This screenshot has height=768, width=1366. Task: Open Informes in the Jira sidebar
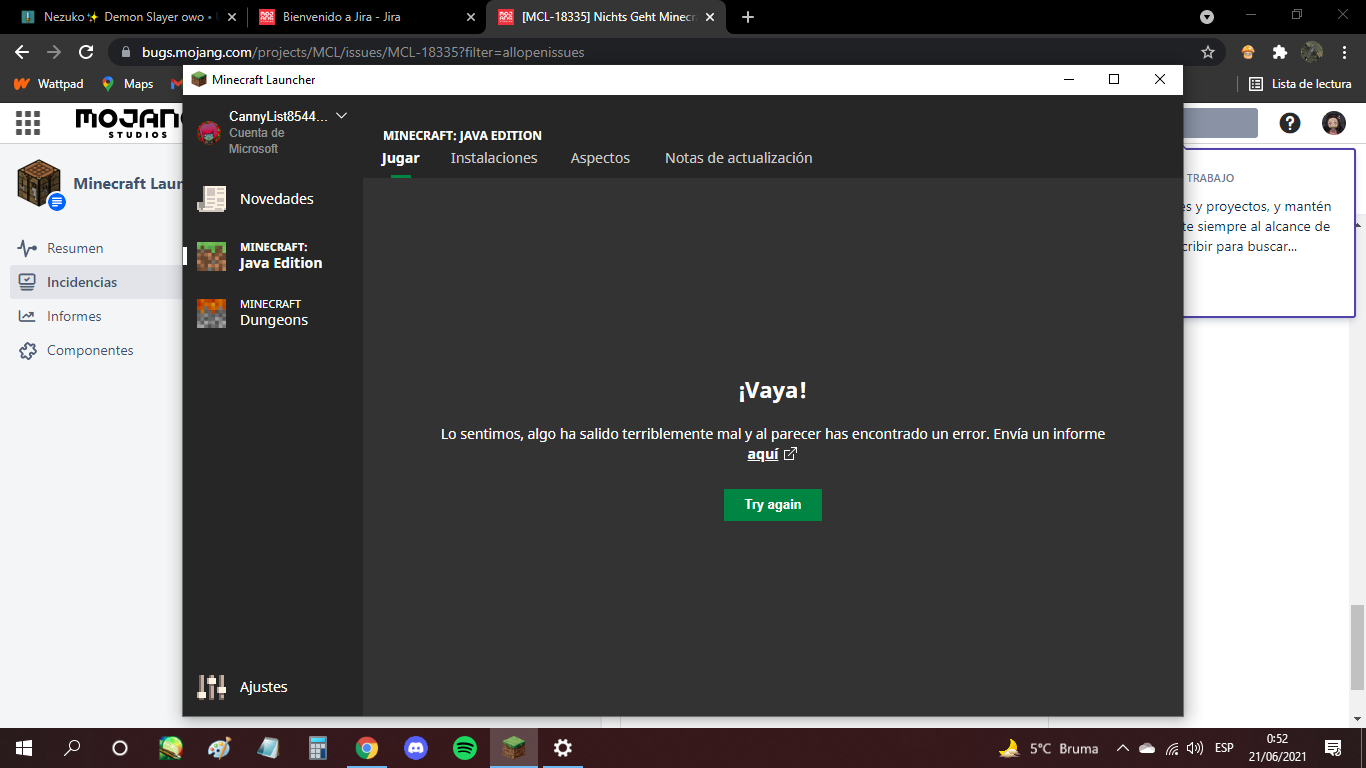coord(74,316)
